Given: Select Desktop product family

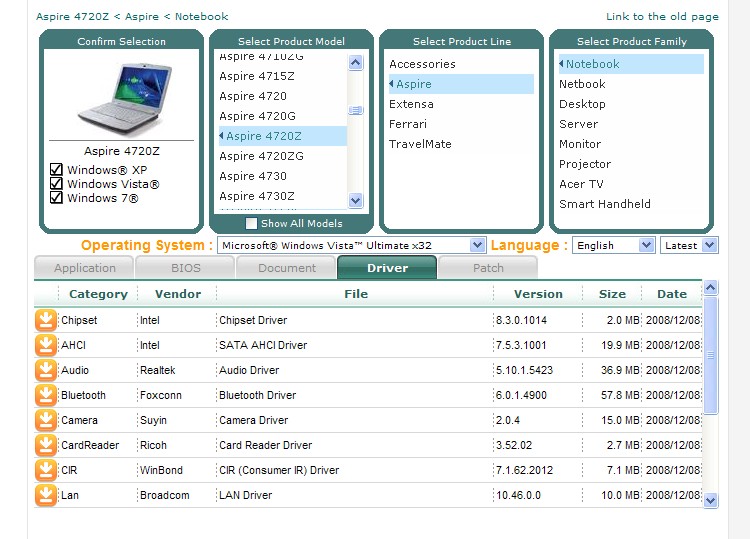Looking at the screenshot, I should 582,104.
